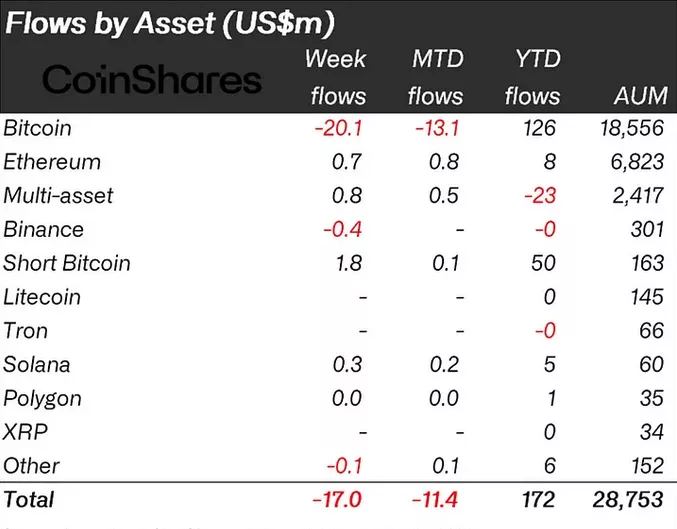The width and height of the screenshot is (677, 529).
Task: Click Bitcoin's AUM value 18,556
Action: [626, 128]
